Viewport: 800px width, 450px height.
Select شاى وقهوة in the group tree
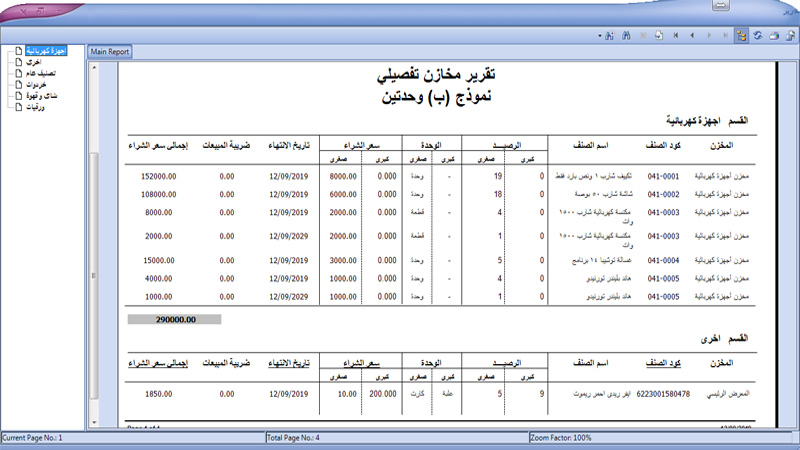pyautogui.click(x=42, y=96)
